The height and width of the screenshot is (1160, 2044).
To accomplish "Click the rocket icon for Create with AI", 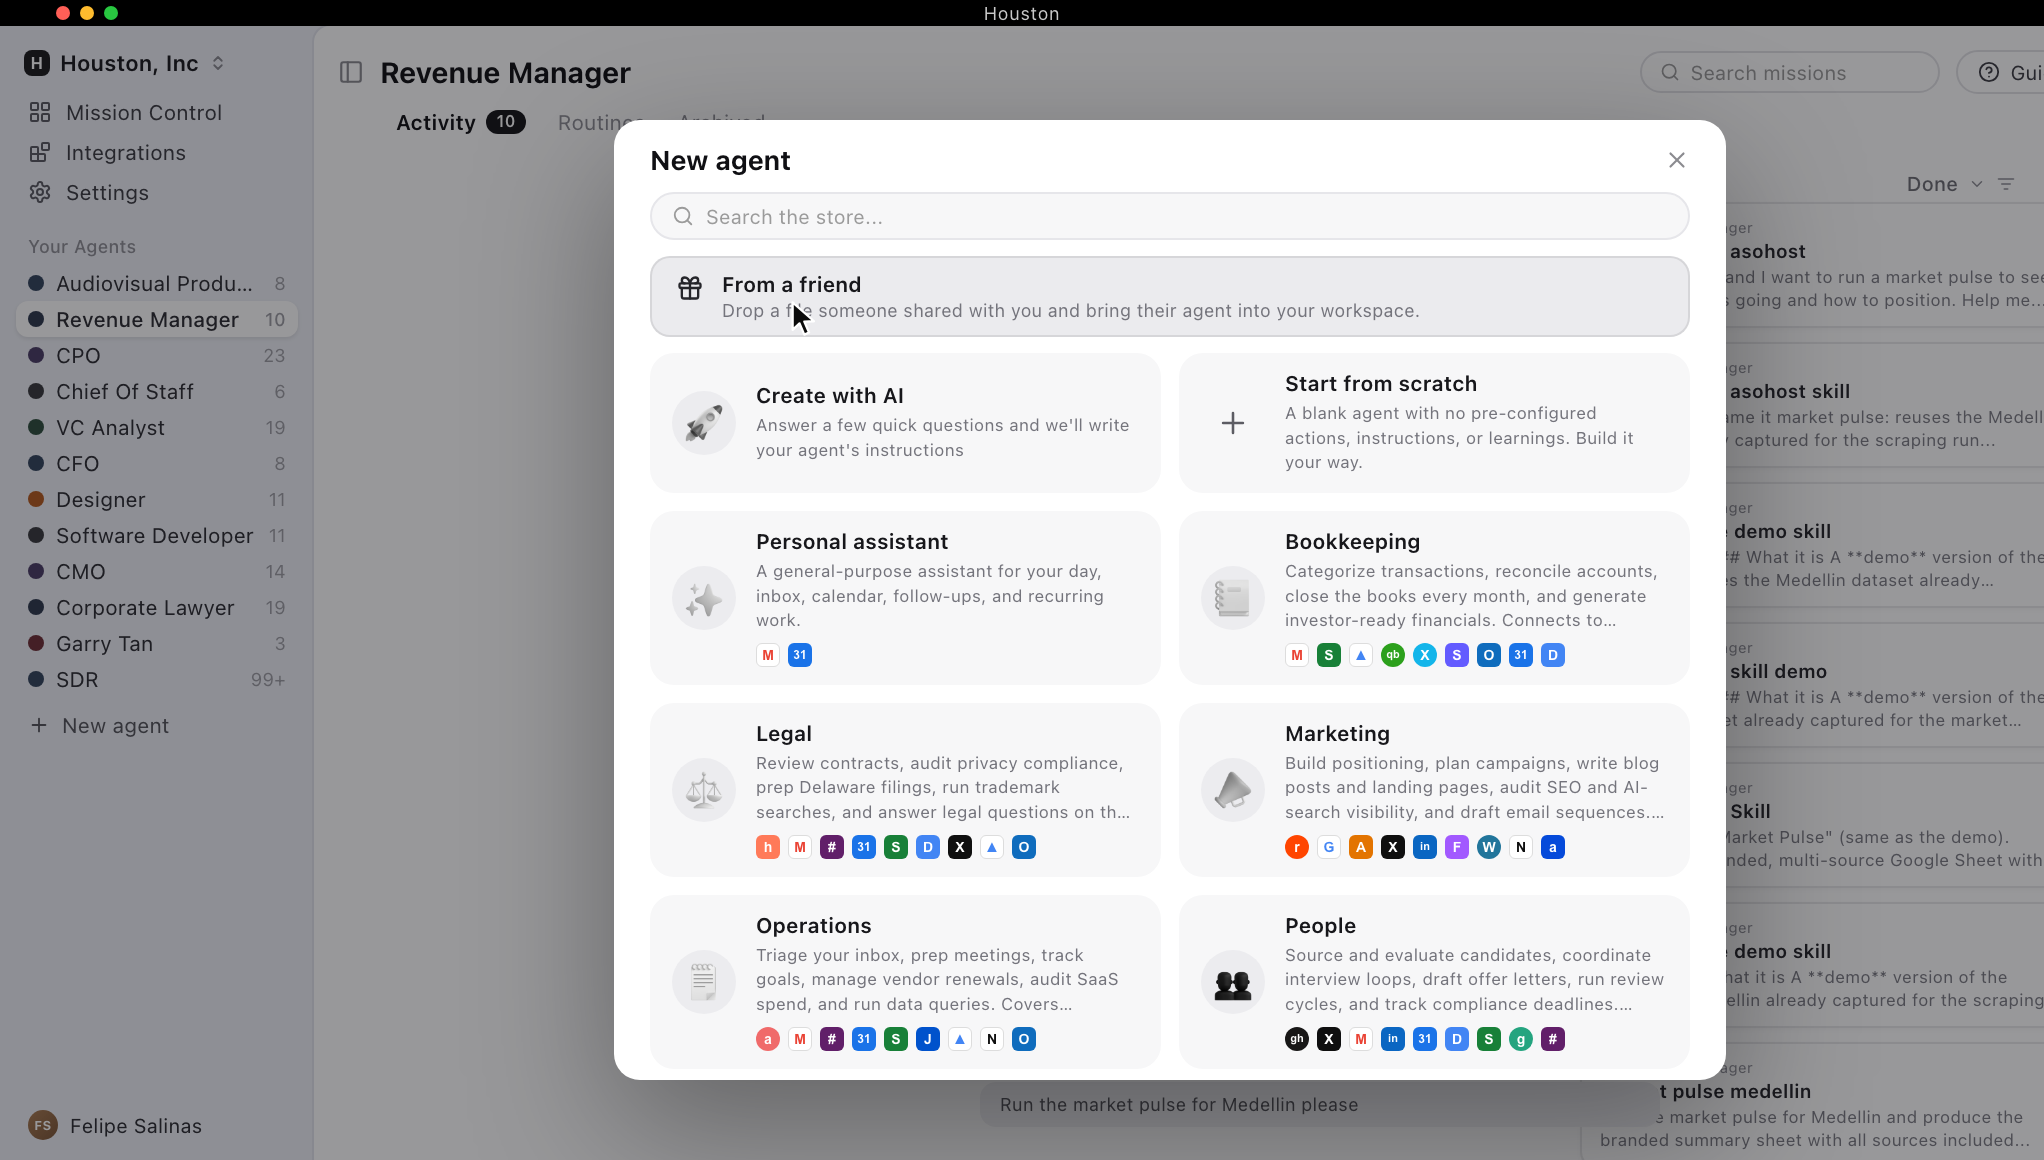I will pos(704,423).
